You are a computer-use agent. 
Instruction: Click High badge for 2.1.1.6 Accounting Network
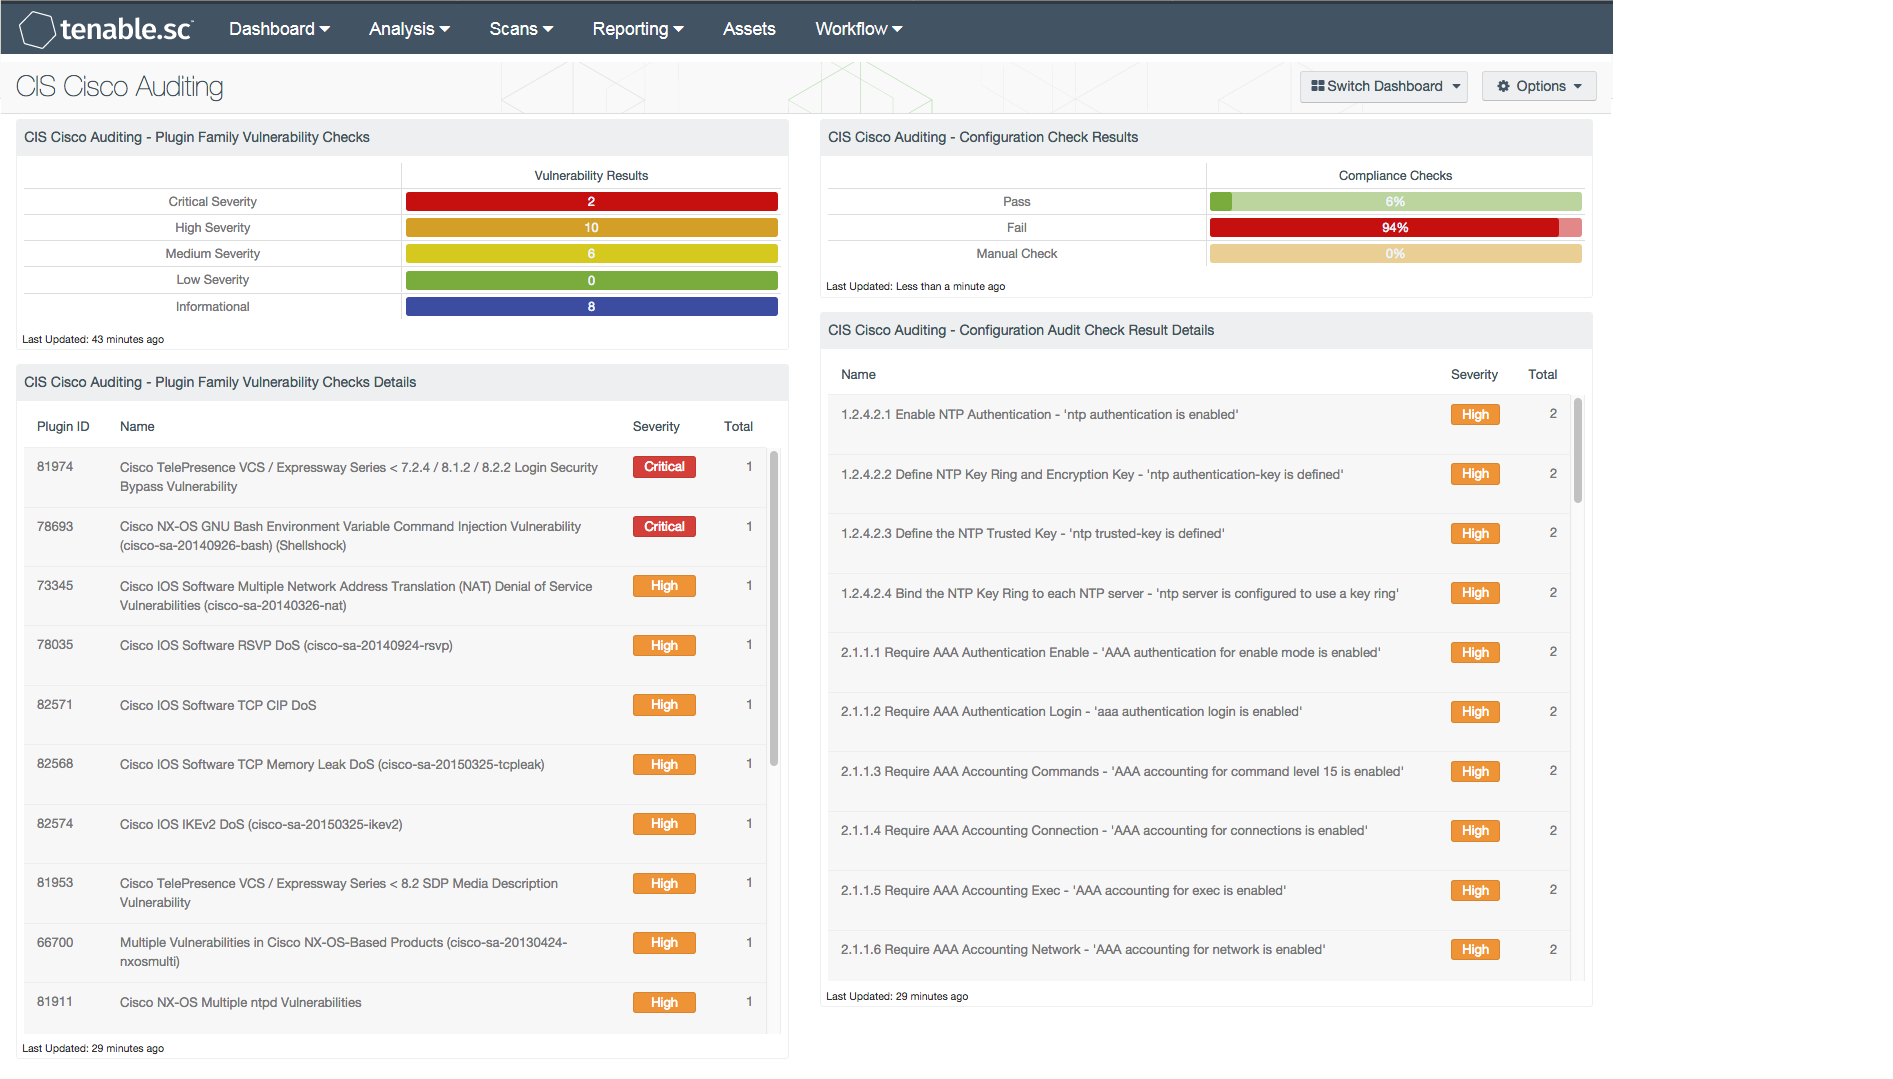[x=1475, y=950]
